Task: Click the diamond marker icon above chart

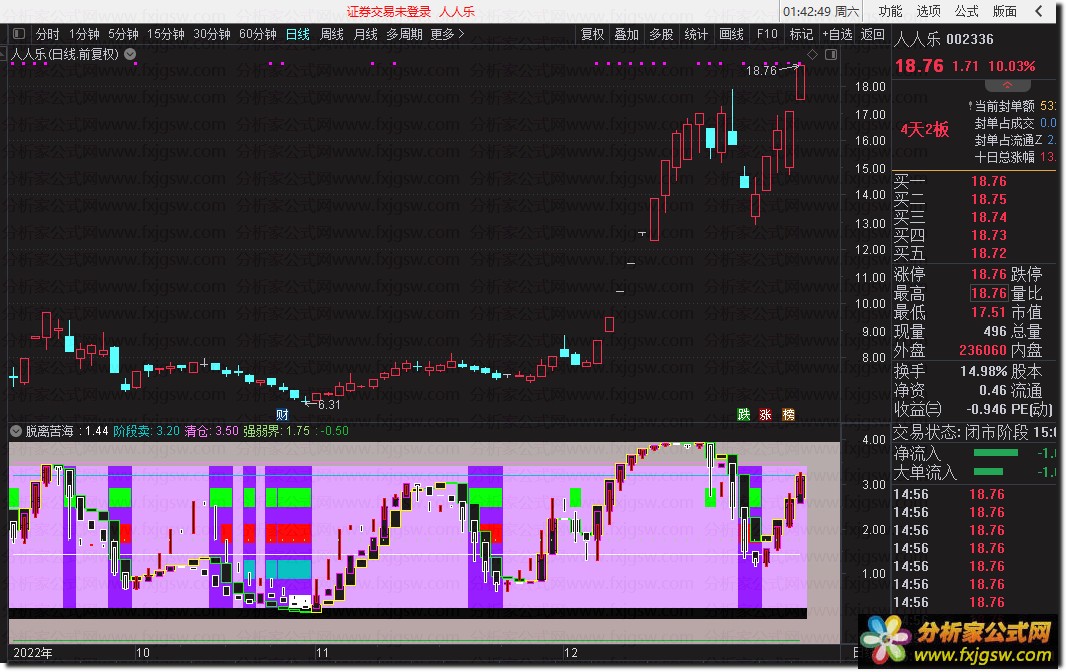Action: click(812, 54)
